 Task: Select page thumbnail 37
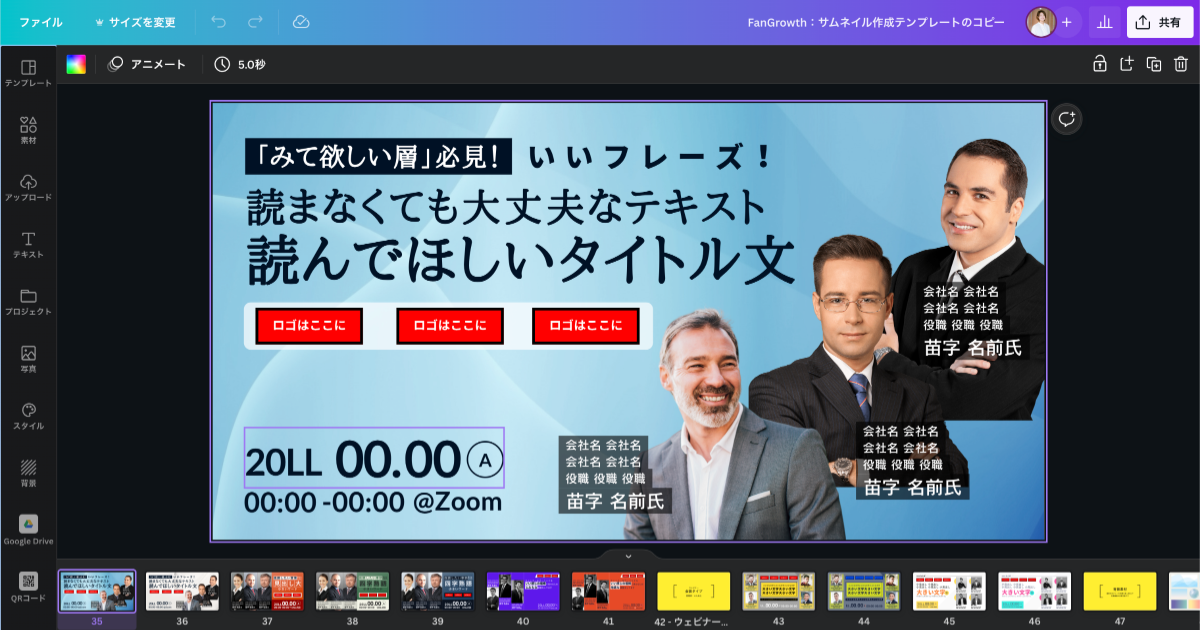[x=267, y=591]
